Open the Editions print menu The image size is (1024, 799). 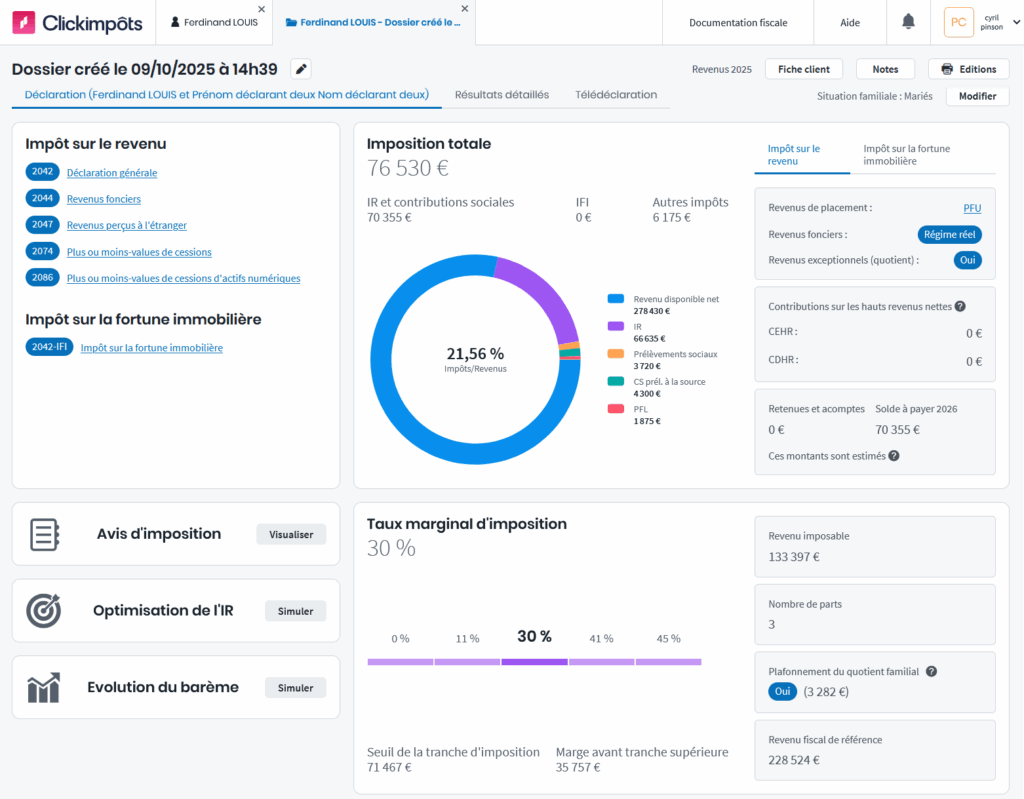(x=968, y=69)
